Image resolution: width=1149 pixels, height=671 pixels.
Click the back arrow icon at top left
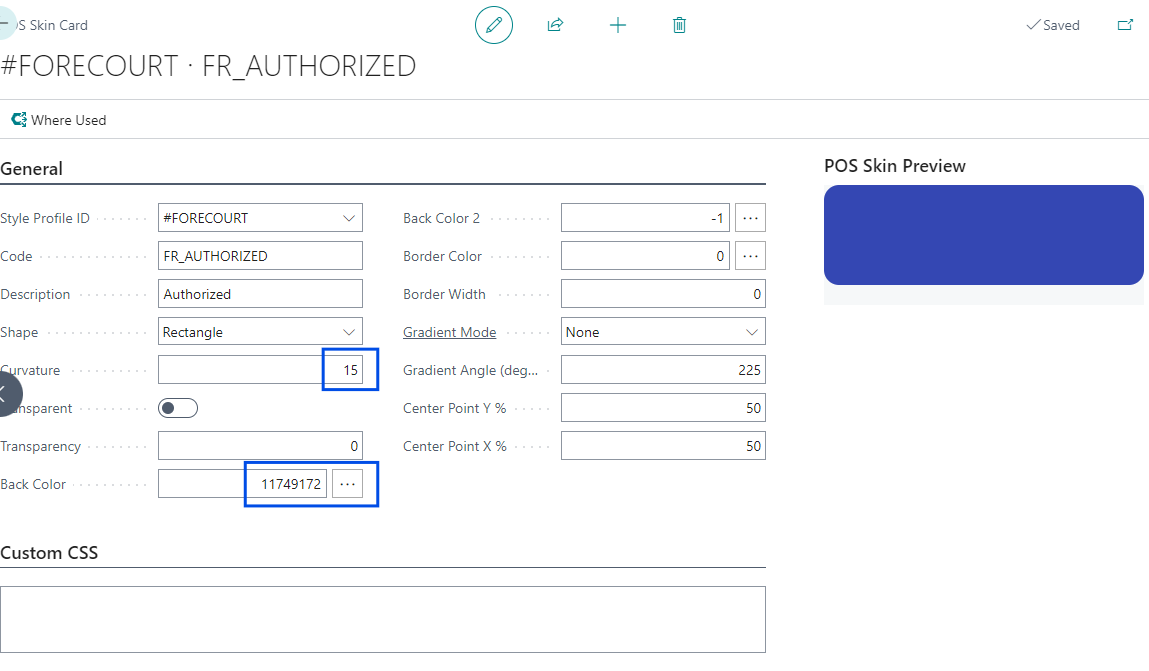click(6, 23)
